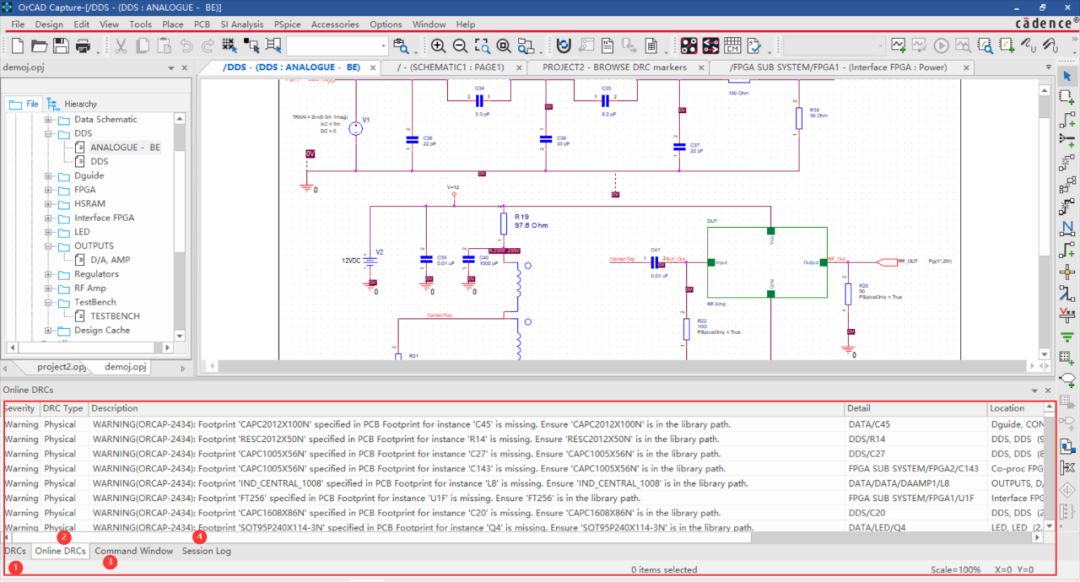Image resolution: width=1080 pixels, height=582 pixels.
Task: Click the Zoom Out magnifier icon
Action: pyautogui.click(x=460, y=46)
